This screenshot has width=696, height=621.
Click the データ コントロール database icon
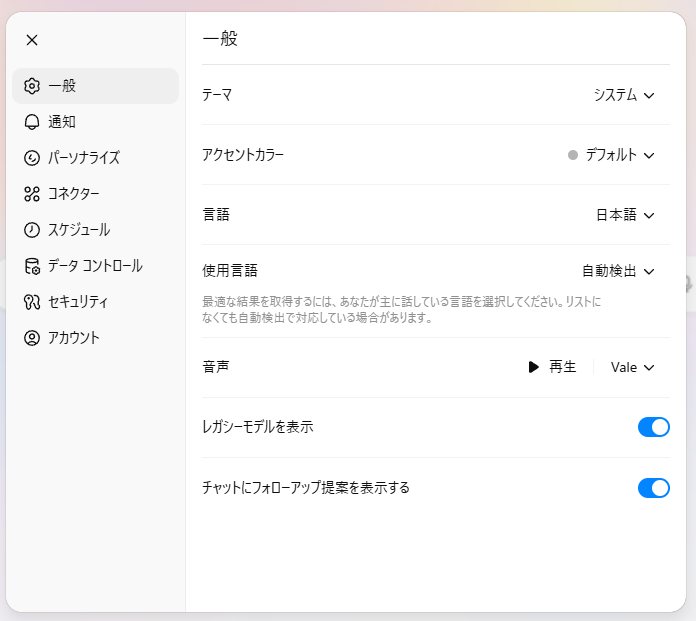point(32,266)
